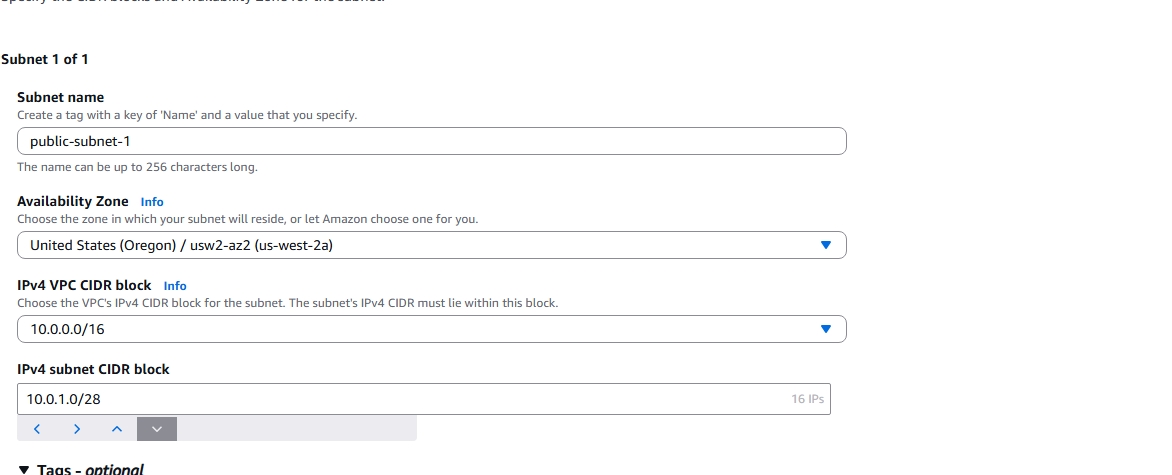Click the next CIDR right arrow
The height and width of the screenshot is (475, 1172).
(x=77, y=429)
